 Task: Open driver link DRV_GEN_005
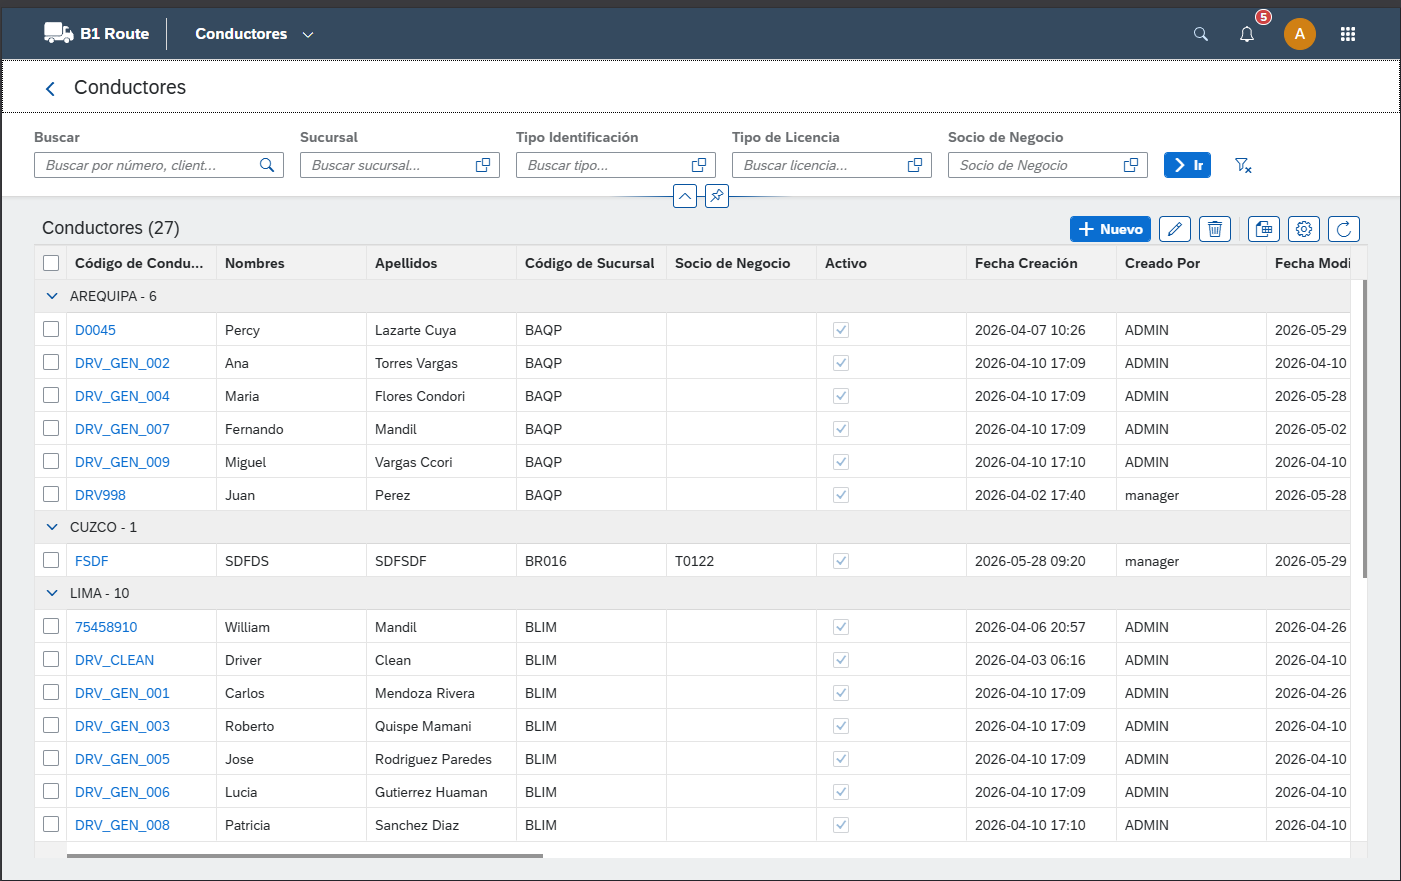tap(122, 759)
